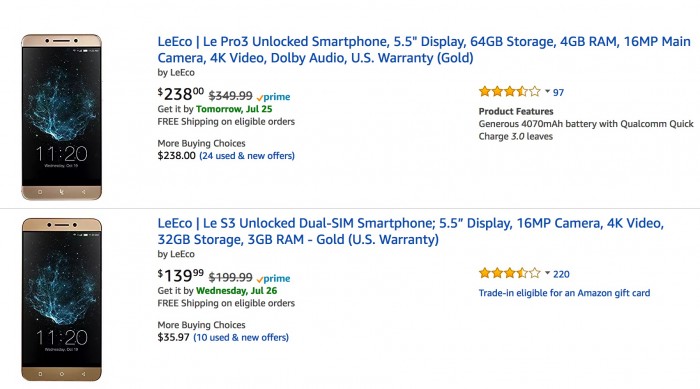Click the 24 used & new offers link
Viewport: 700px width, 389px height.
pos(247,156)
